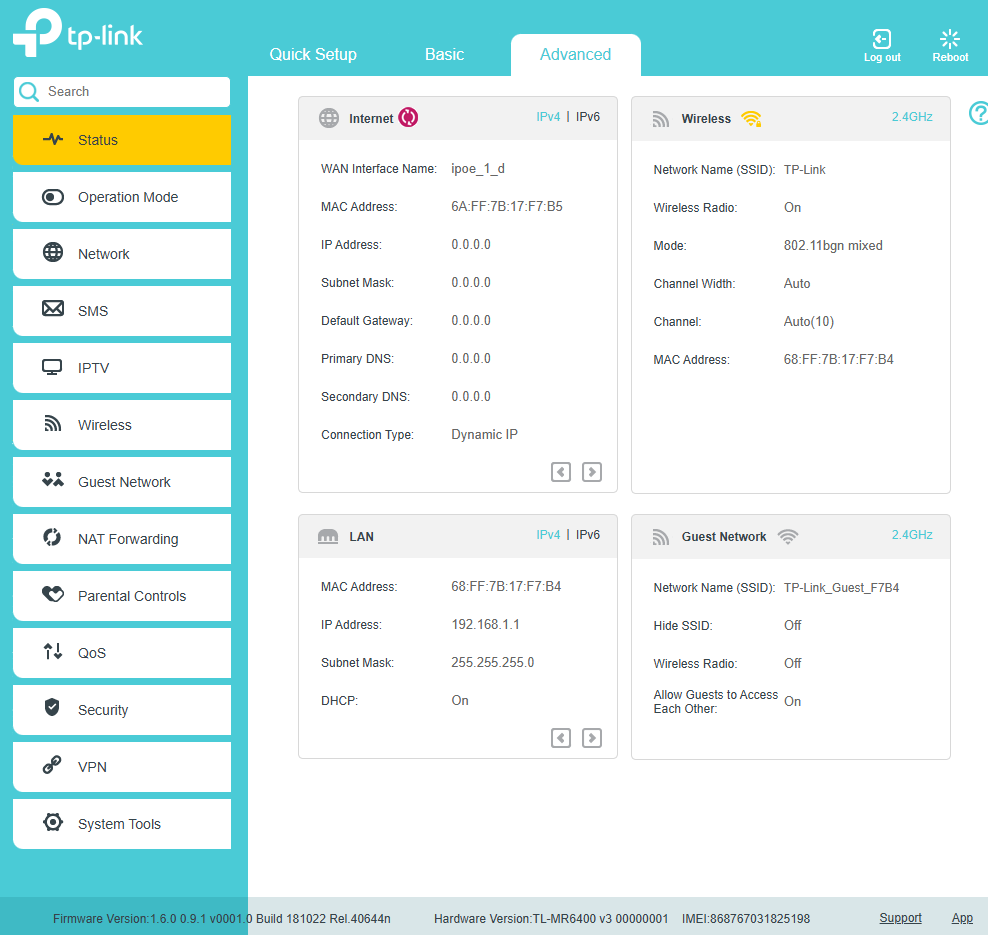This screenshot has width=988, height=935.
Task: Click the Channel value Auto(10)
Action: pyautogui.click(x=808, y=322)
